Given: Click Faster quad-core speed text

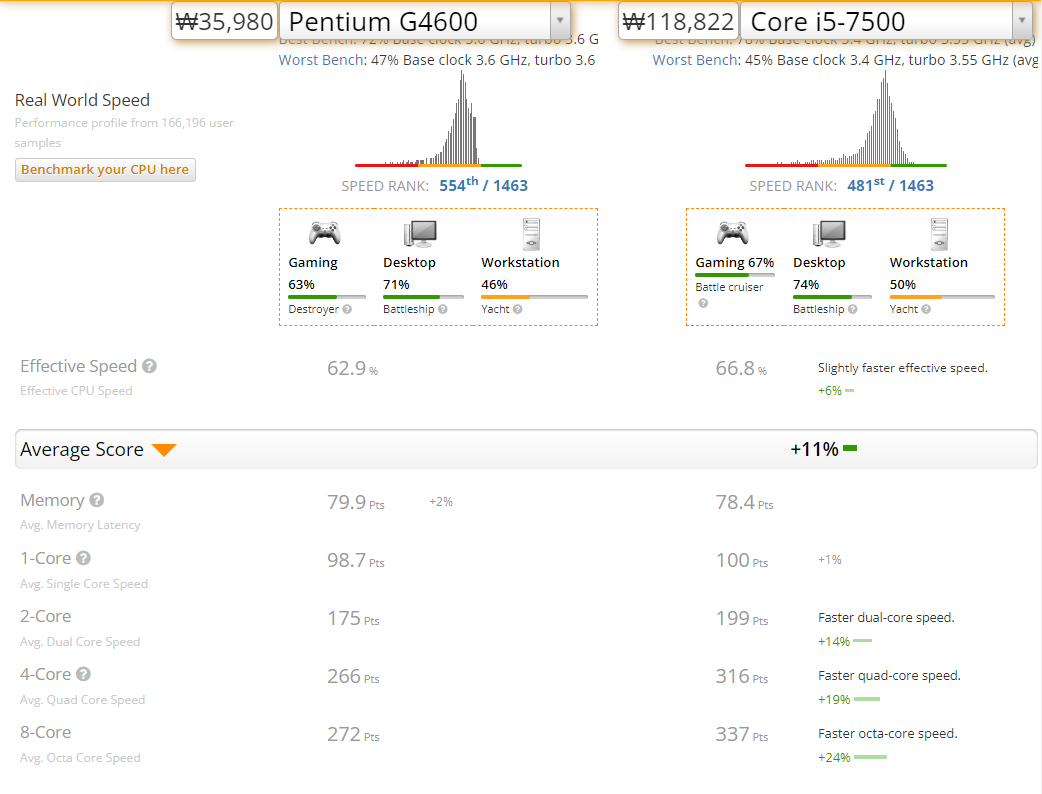Looking at the screenshot, I should 889,676.
